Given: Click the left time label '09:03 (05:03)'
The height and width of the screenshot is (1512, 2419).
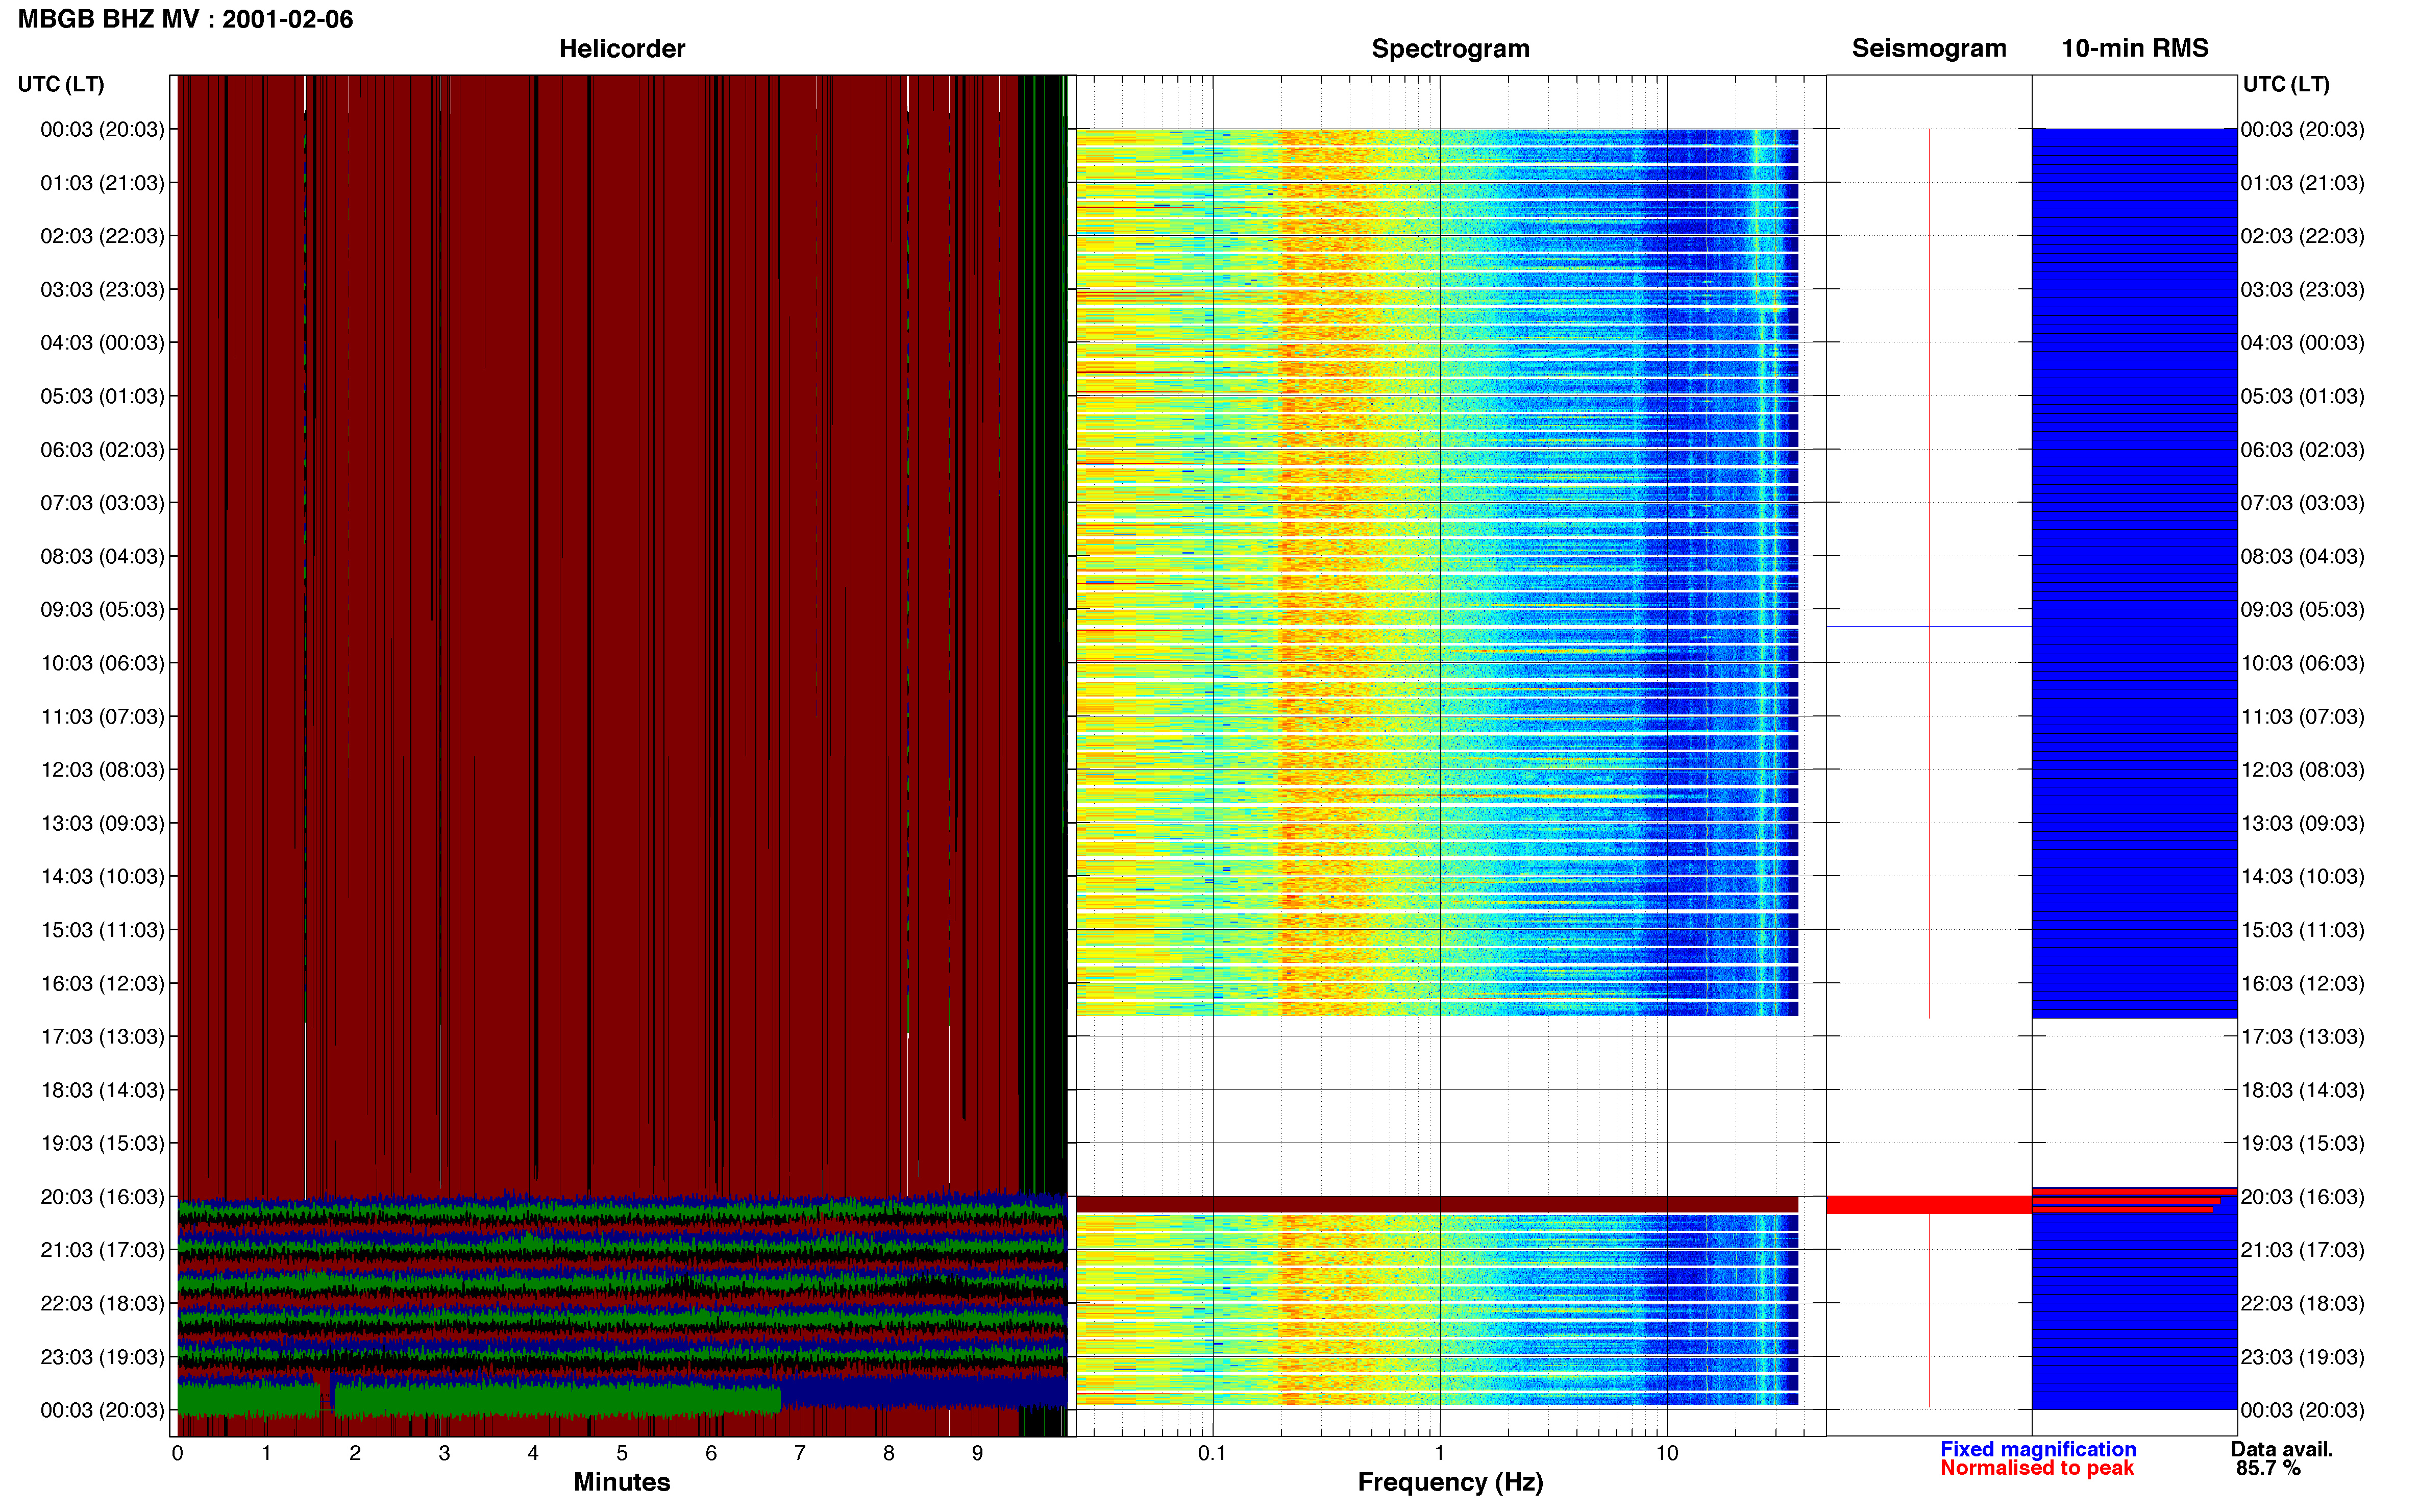Looking at the screenshot, I should [102, 609].
